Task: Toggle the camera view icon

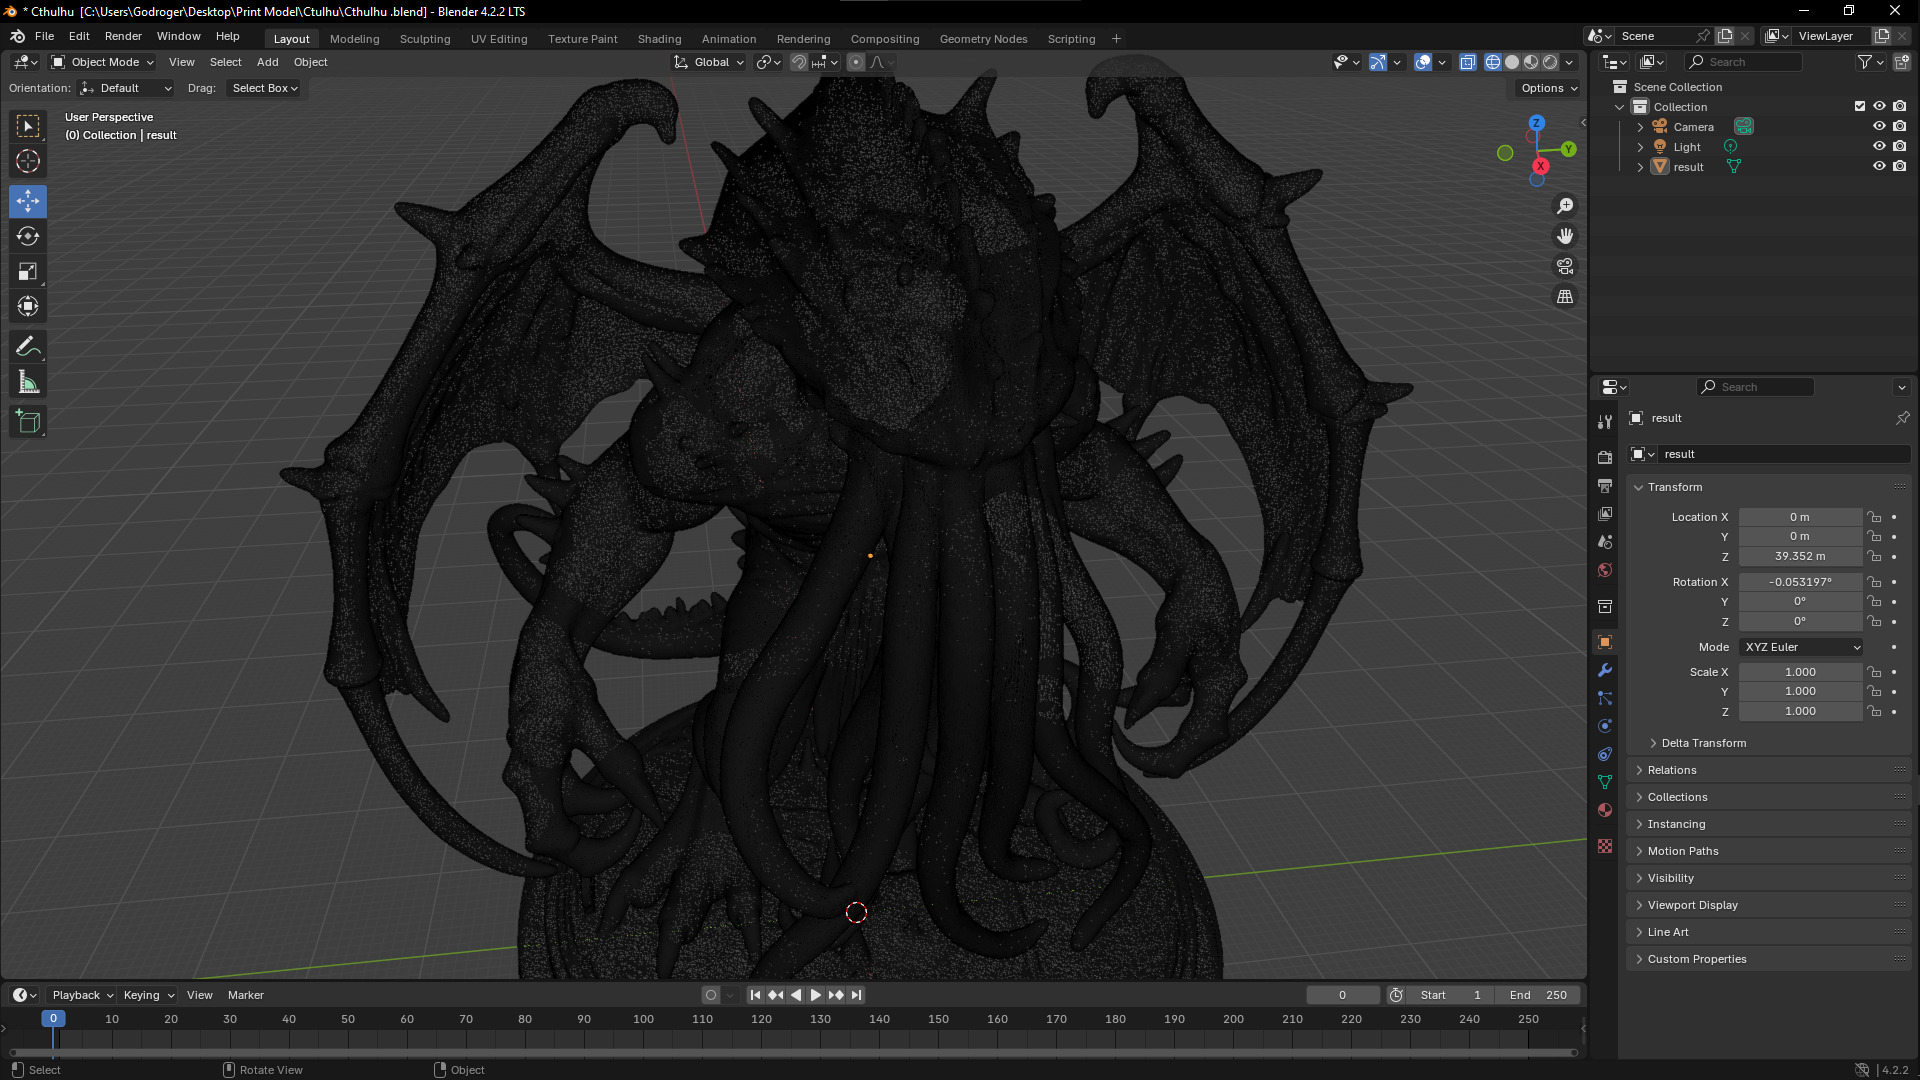Action: click(1565, 266)
